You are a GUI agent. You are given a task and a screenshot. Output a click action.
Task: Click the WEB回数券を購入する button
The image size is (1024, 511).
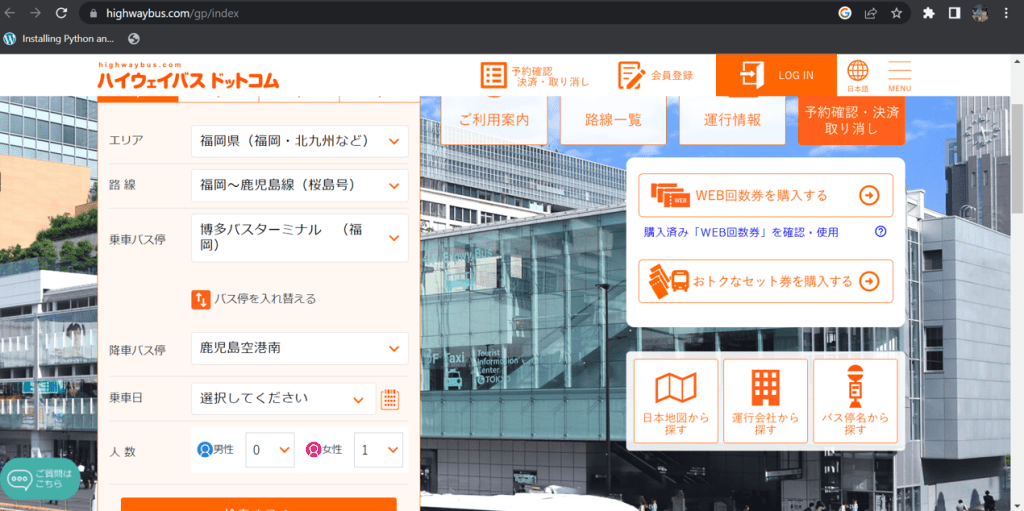coord(765,195)
